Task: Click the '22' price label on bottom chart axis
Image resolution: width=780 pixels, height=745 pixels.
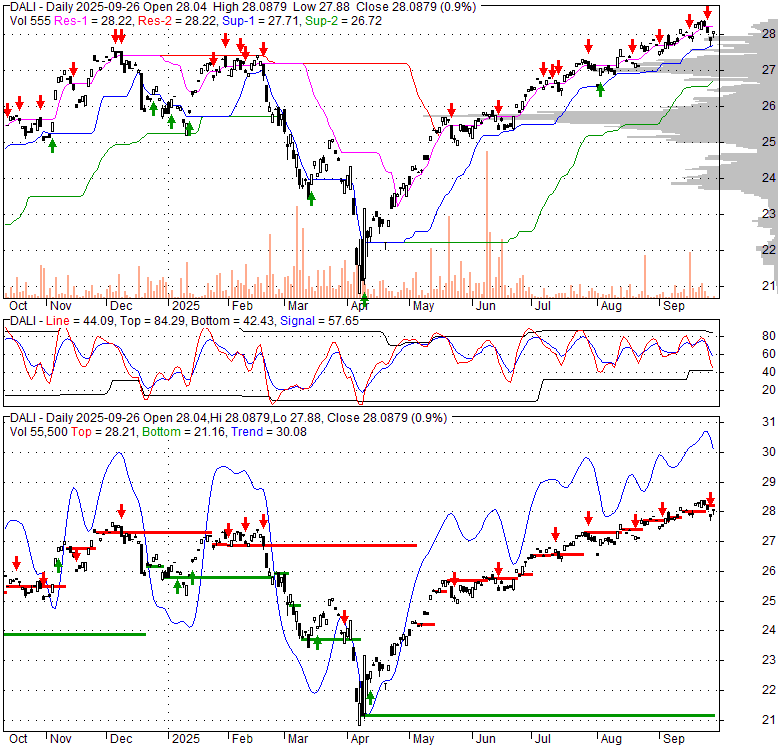Action: point(769,690)
